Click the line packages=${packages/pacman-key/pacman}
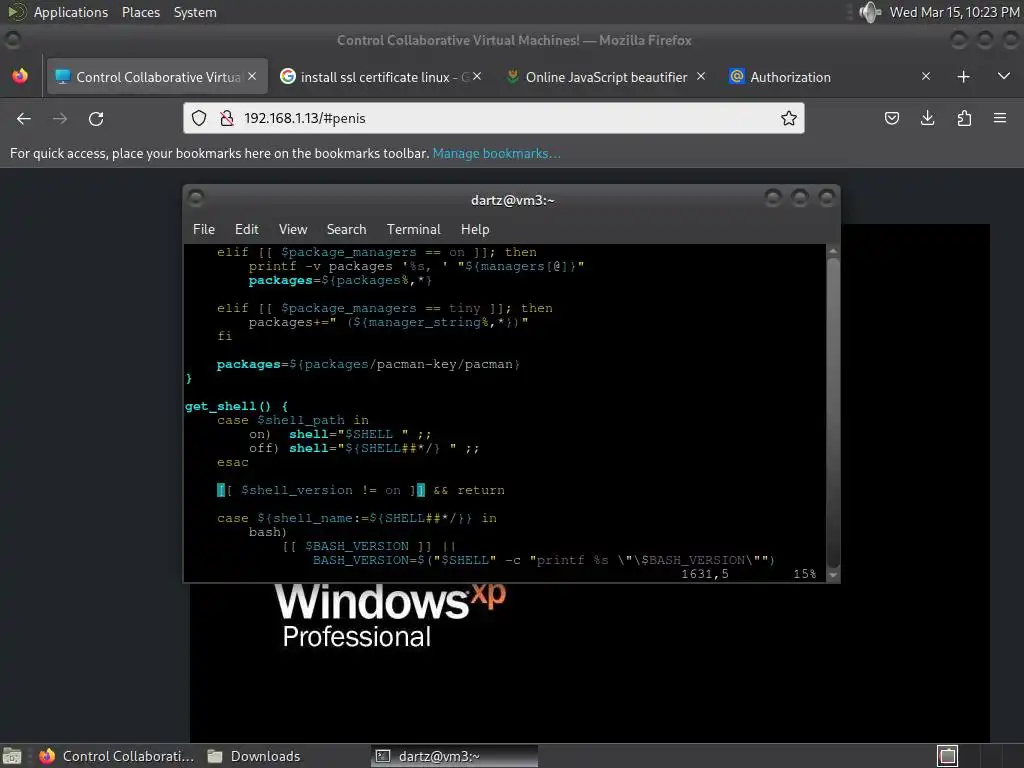This screenshot has height=768, width=1024. pyautogui.click(x=368, y=364)
